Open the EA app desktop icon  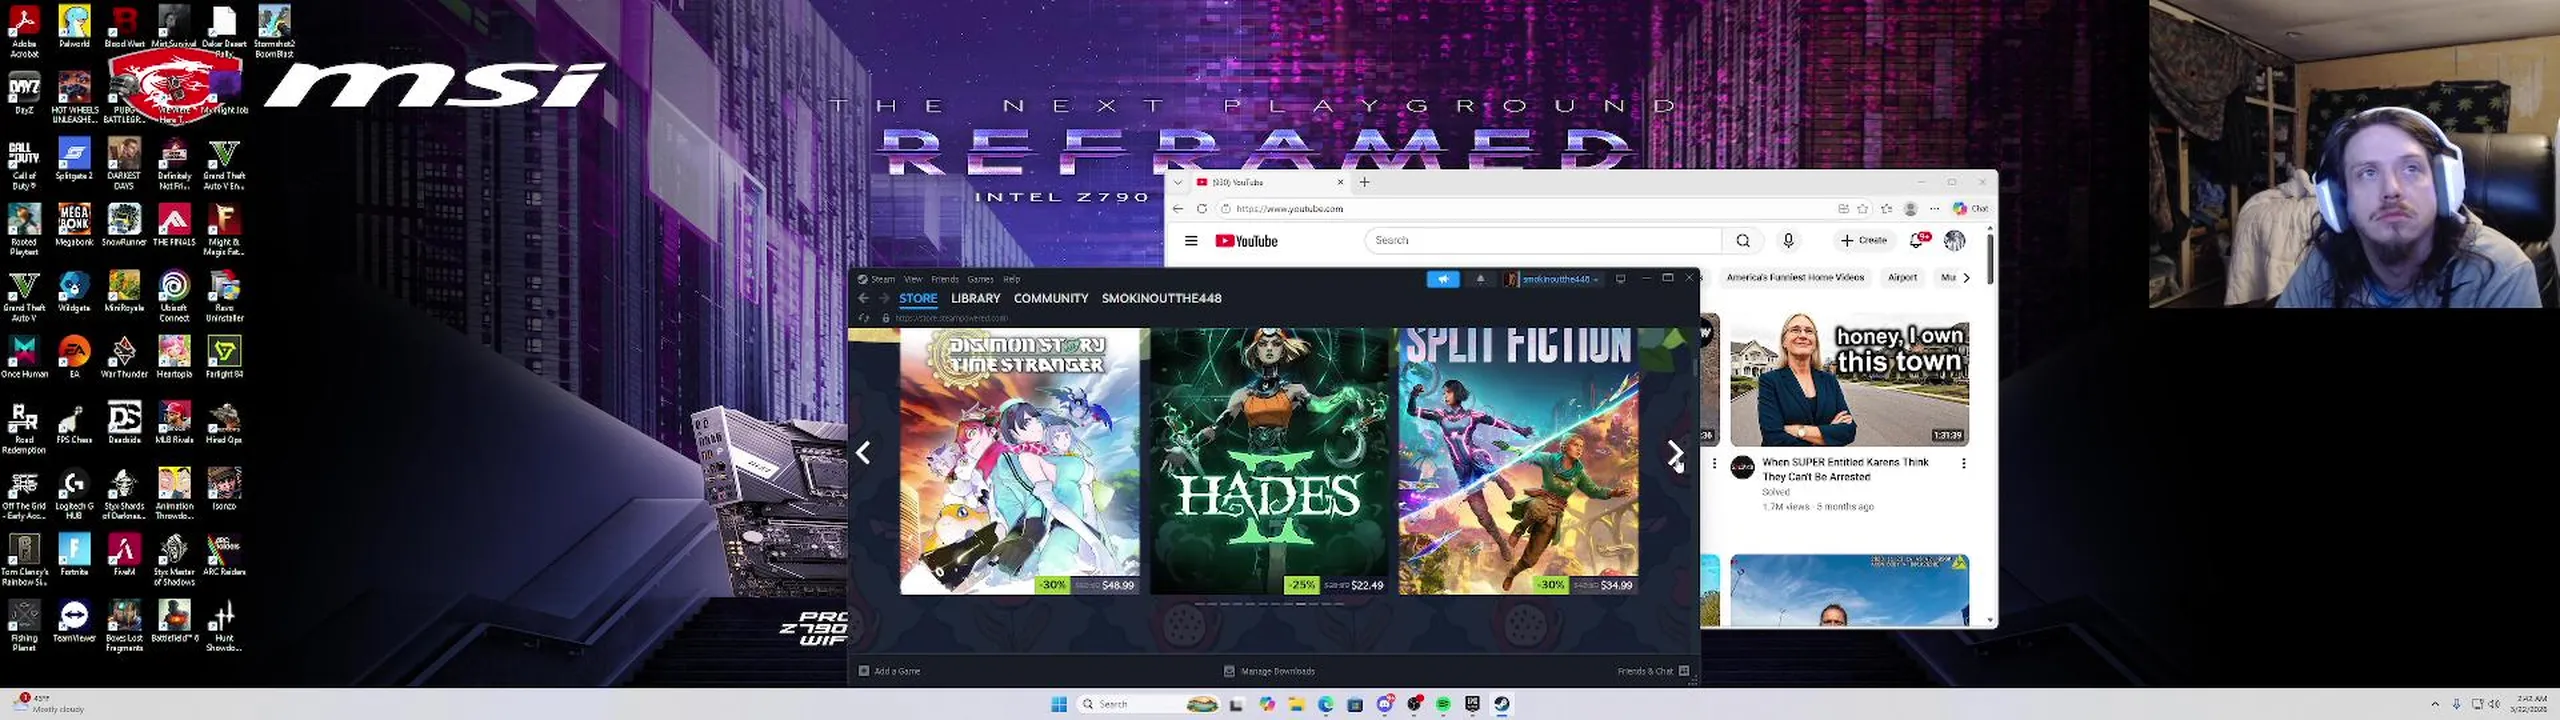pyautogui.click(x=74, y=358)
